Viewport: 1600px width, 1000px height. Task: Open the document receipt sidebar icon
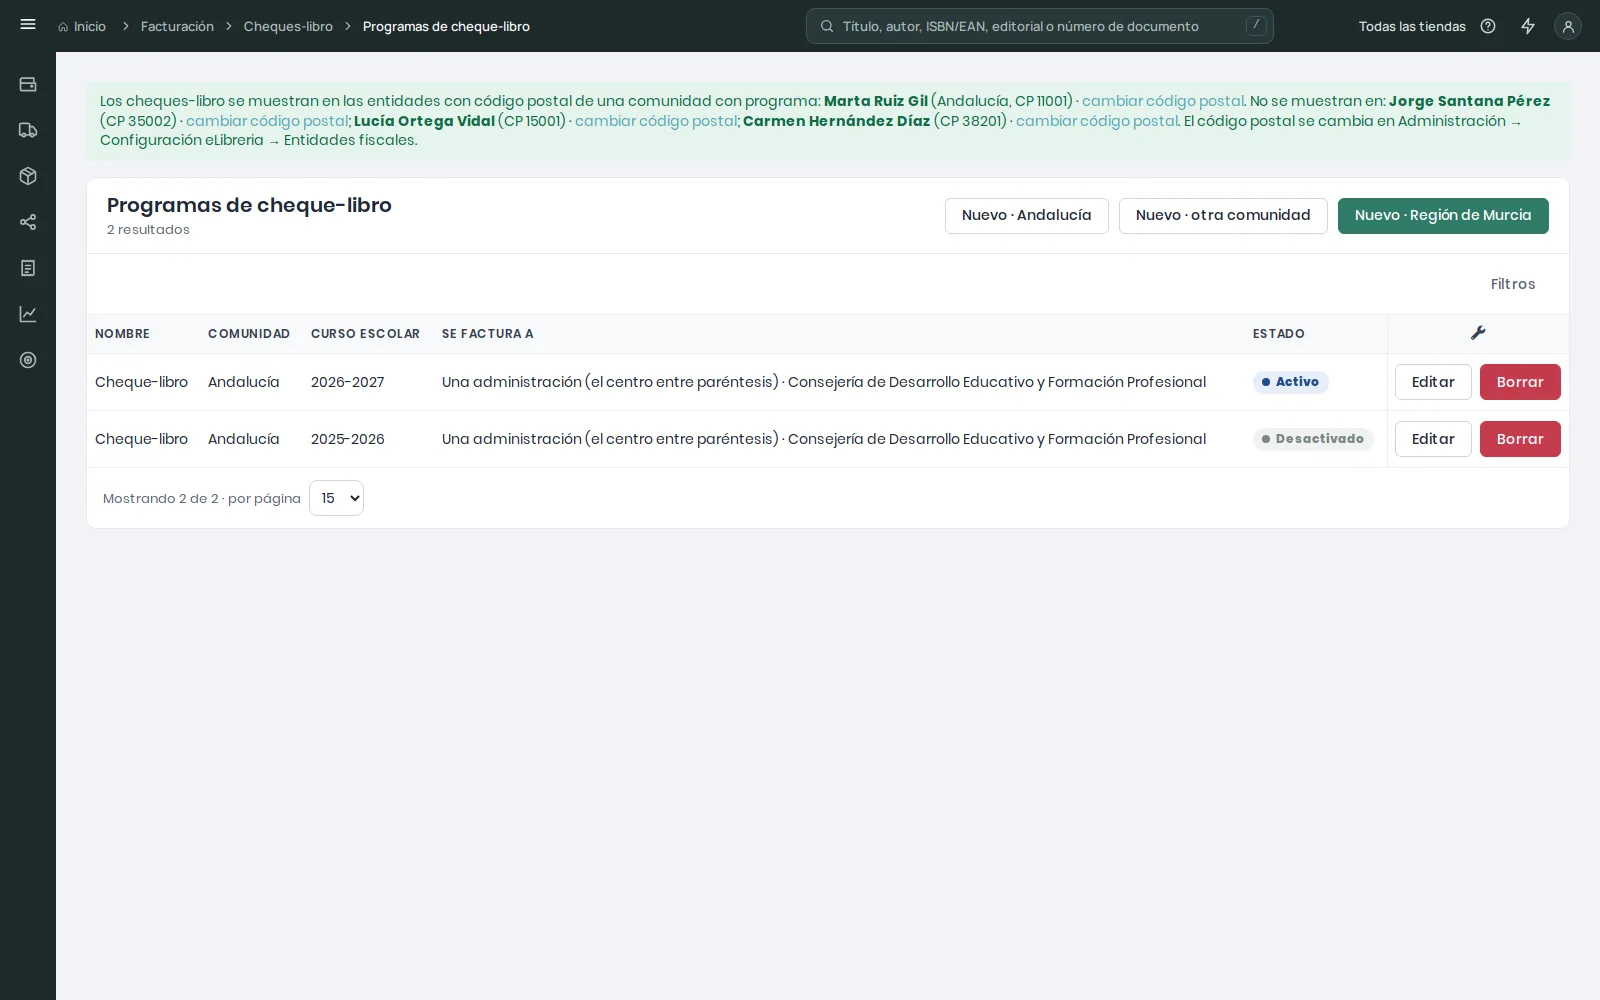tap(28, 268)
